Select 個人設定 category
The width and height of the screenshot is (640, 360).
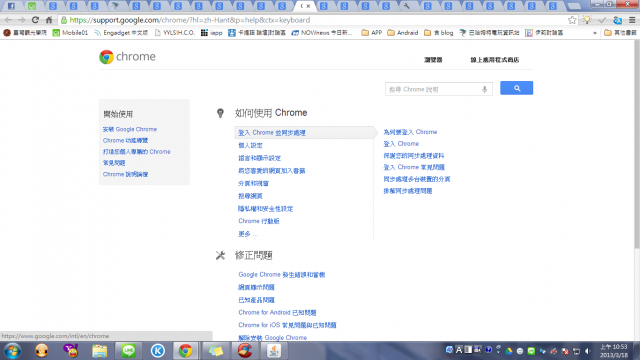(250, 145)
